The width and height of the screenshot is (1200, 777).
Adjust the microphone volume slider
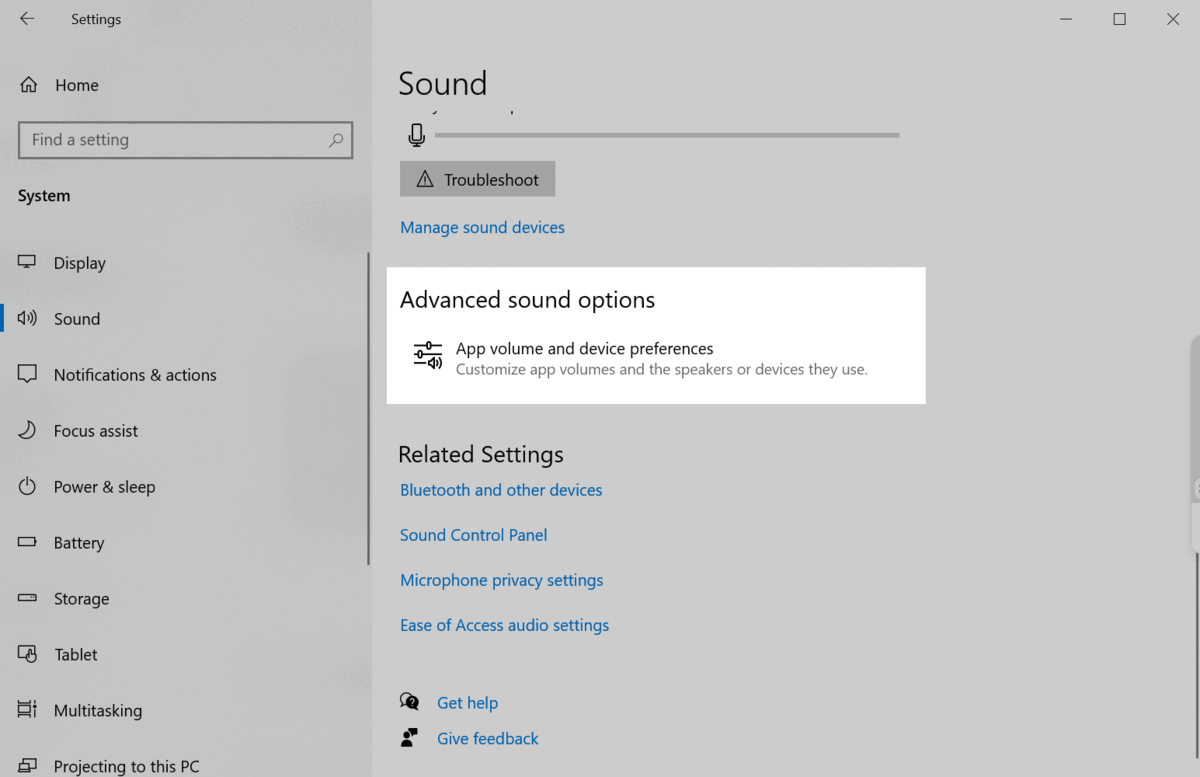tap(670, 133)
